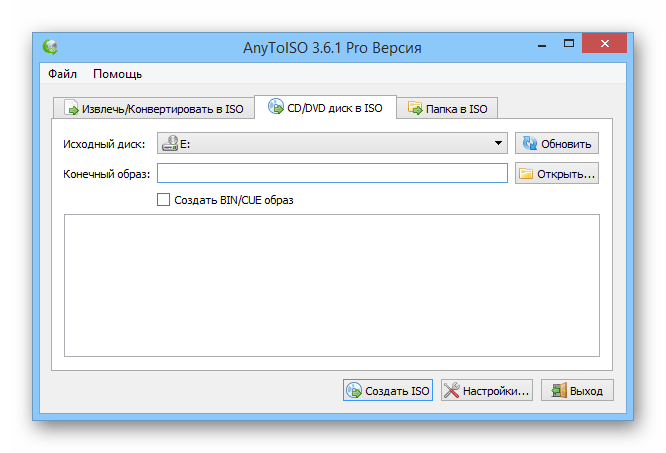Click the Обновить refresh button
The image size is (666, 453).
coord(557,143)
